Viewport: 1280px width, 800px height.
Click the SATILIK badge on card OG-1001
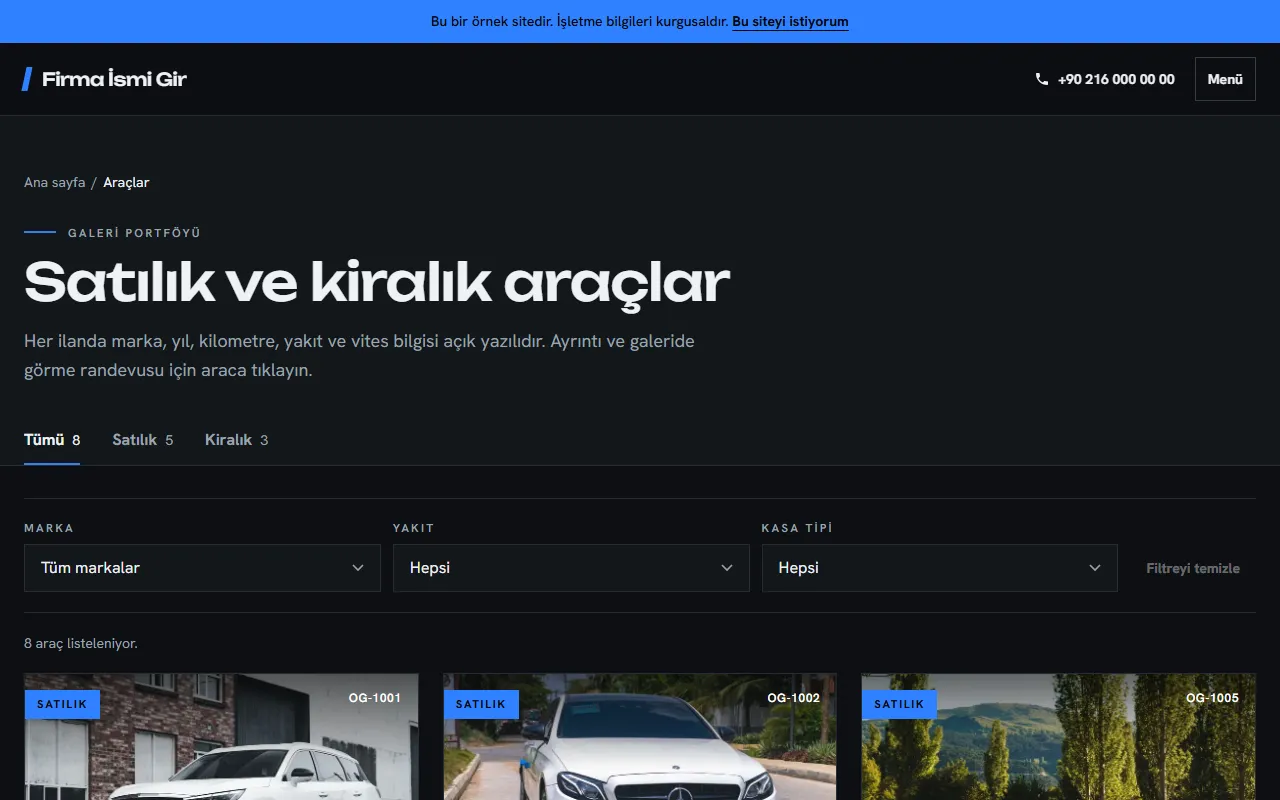click(x=62, y=704)
